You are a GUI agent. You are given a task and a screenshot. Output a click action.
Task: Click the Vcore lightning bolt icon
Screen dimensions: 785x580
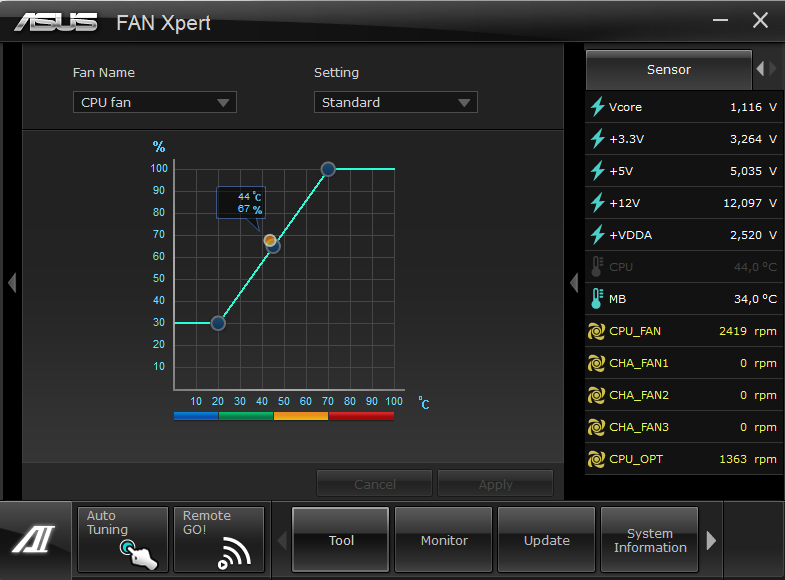pos(597,107)
